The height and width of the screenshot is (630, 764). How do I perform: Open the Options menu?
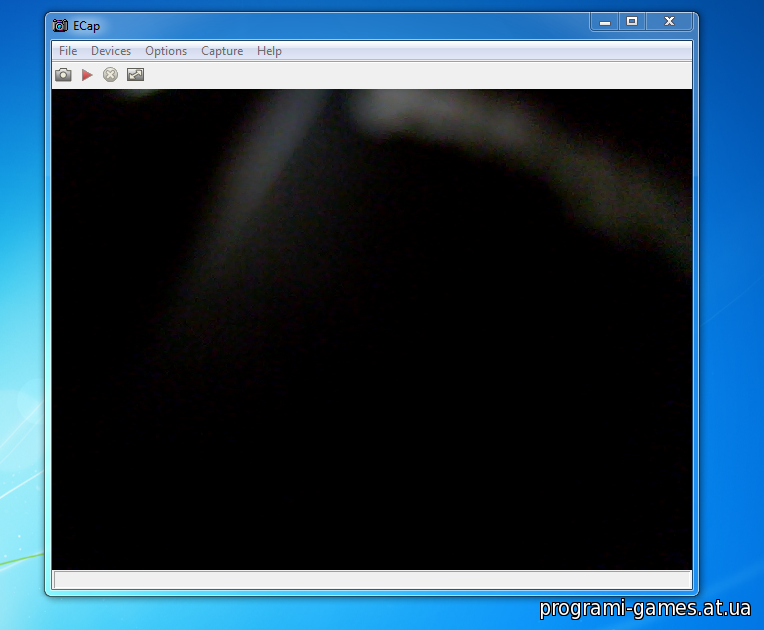166,51
